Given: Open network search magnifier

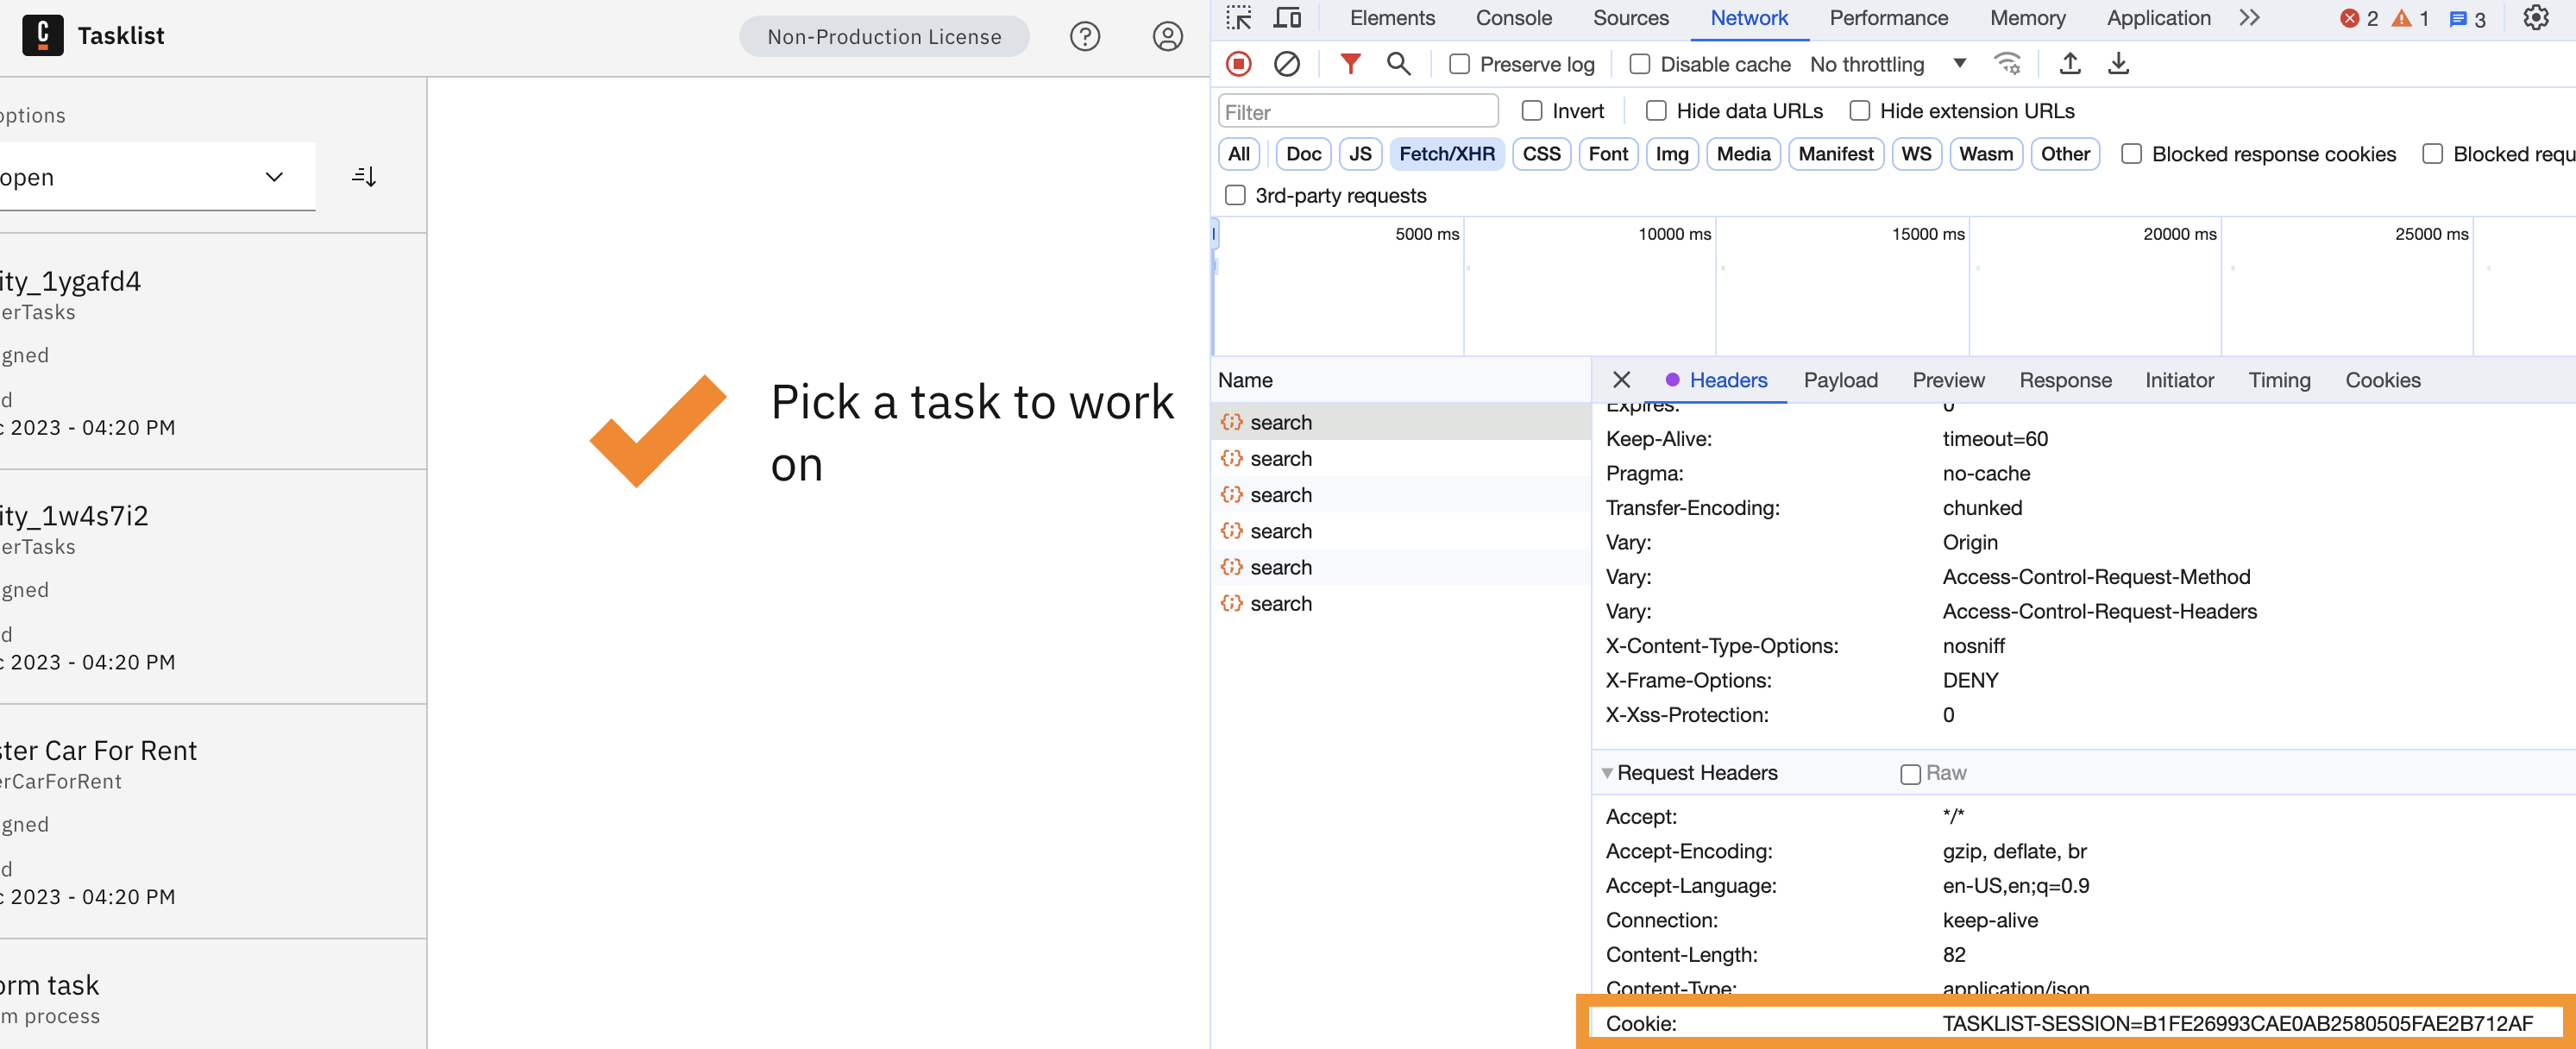Looking at the screenshot, I should pos(1399,64).
